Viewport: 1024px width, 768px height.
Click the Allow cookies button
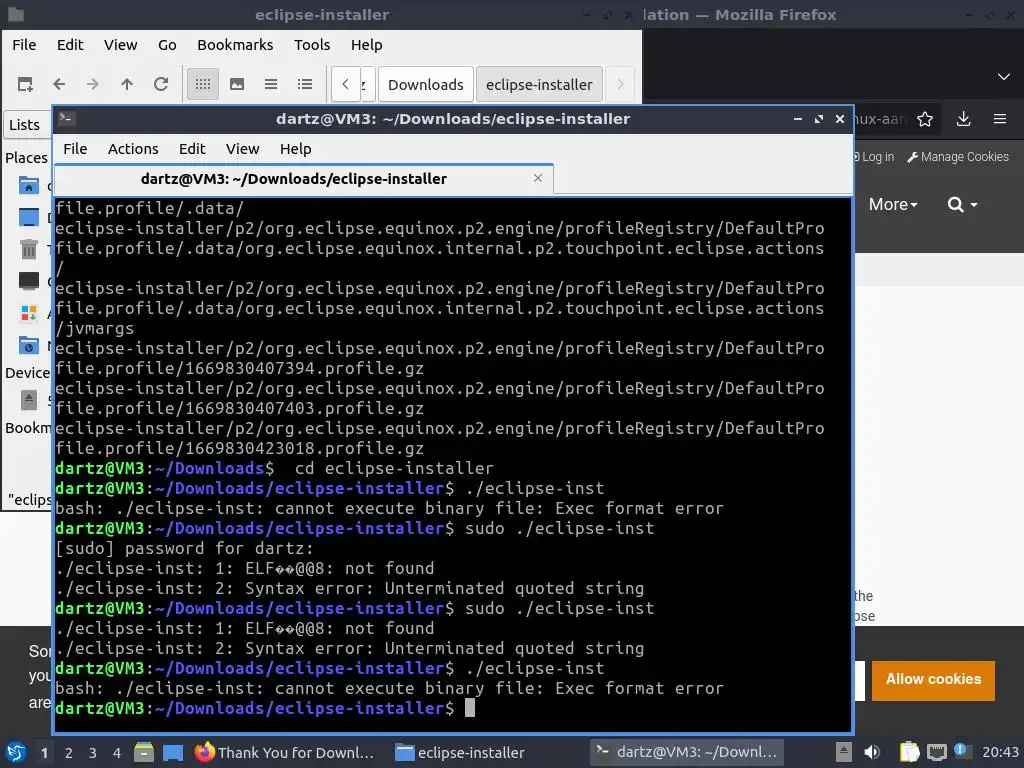[x=933, y=679]
